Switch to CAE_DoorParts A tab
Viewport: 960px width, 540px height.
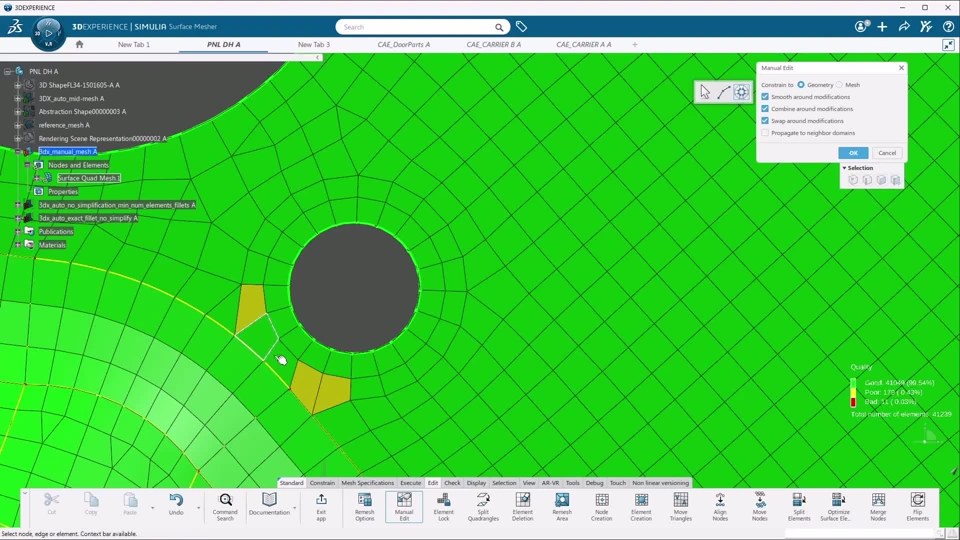pos(403,45)
